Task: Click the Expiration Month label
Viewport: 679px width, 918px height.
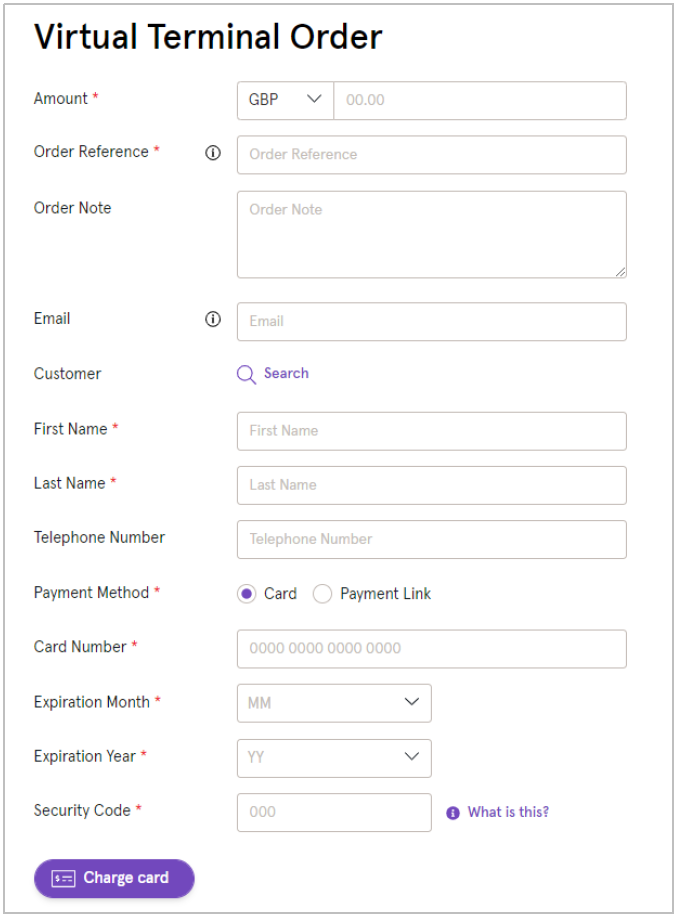Action: pyautogui.click(x=92, y=702)
